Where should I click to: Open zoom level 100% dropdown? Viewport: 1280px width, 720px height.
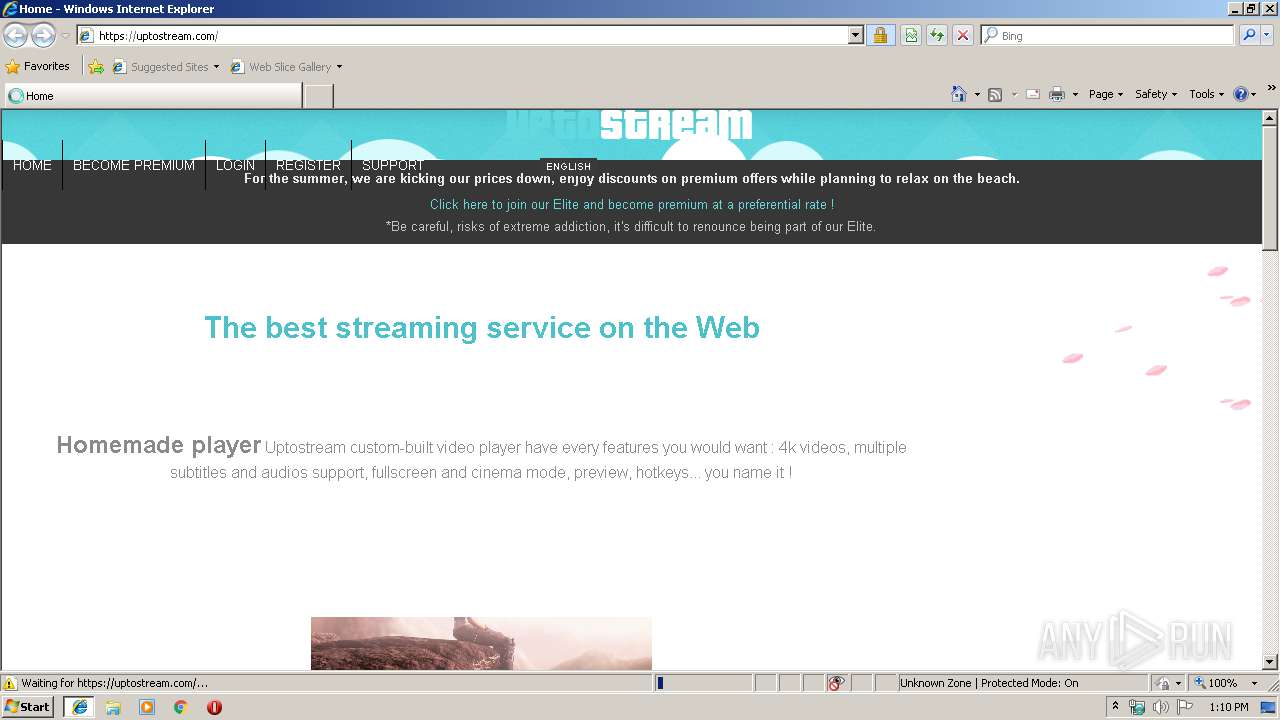[x=1254, y=683]
